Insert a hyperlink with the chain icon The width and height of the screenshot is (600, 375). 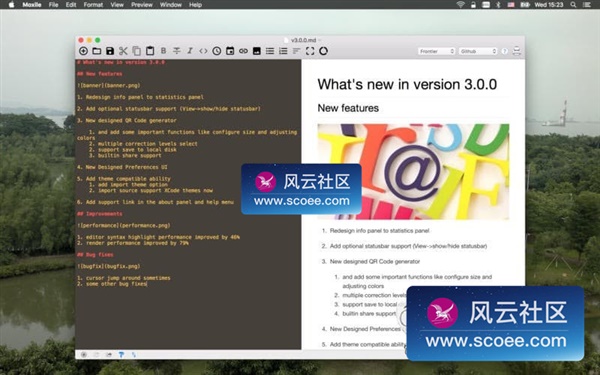click(x=243, y=51)
